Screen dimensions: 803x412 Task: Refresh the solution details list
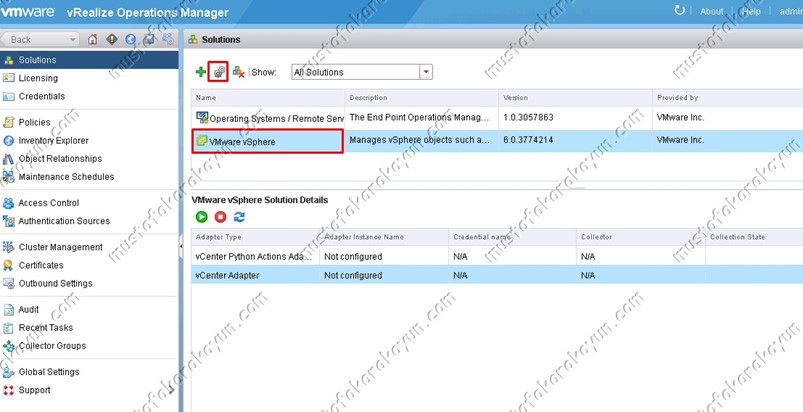239,217
